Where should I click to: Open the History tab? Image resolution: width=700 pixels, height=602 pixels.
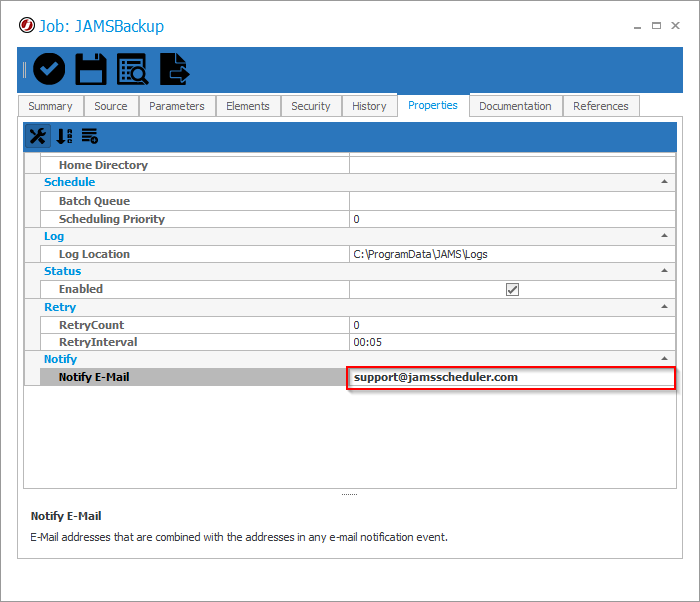pyautogui.click(x=369, y=106)
